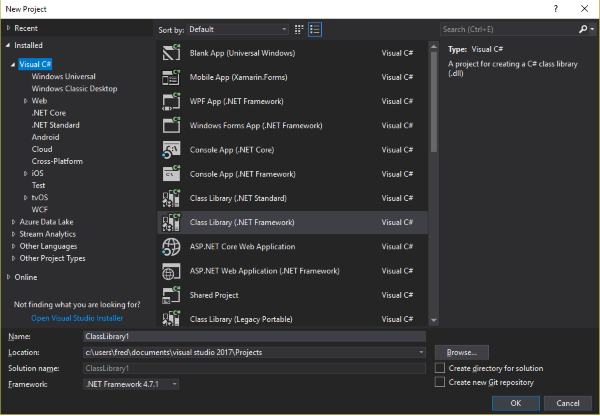
Task: Select WPF App (.NET Framework) name
Action: coord(236,101)
